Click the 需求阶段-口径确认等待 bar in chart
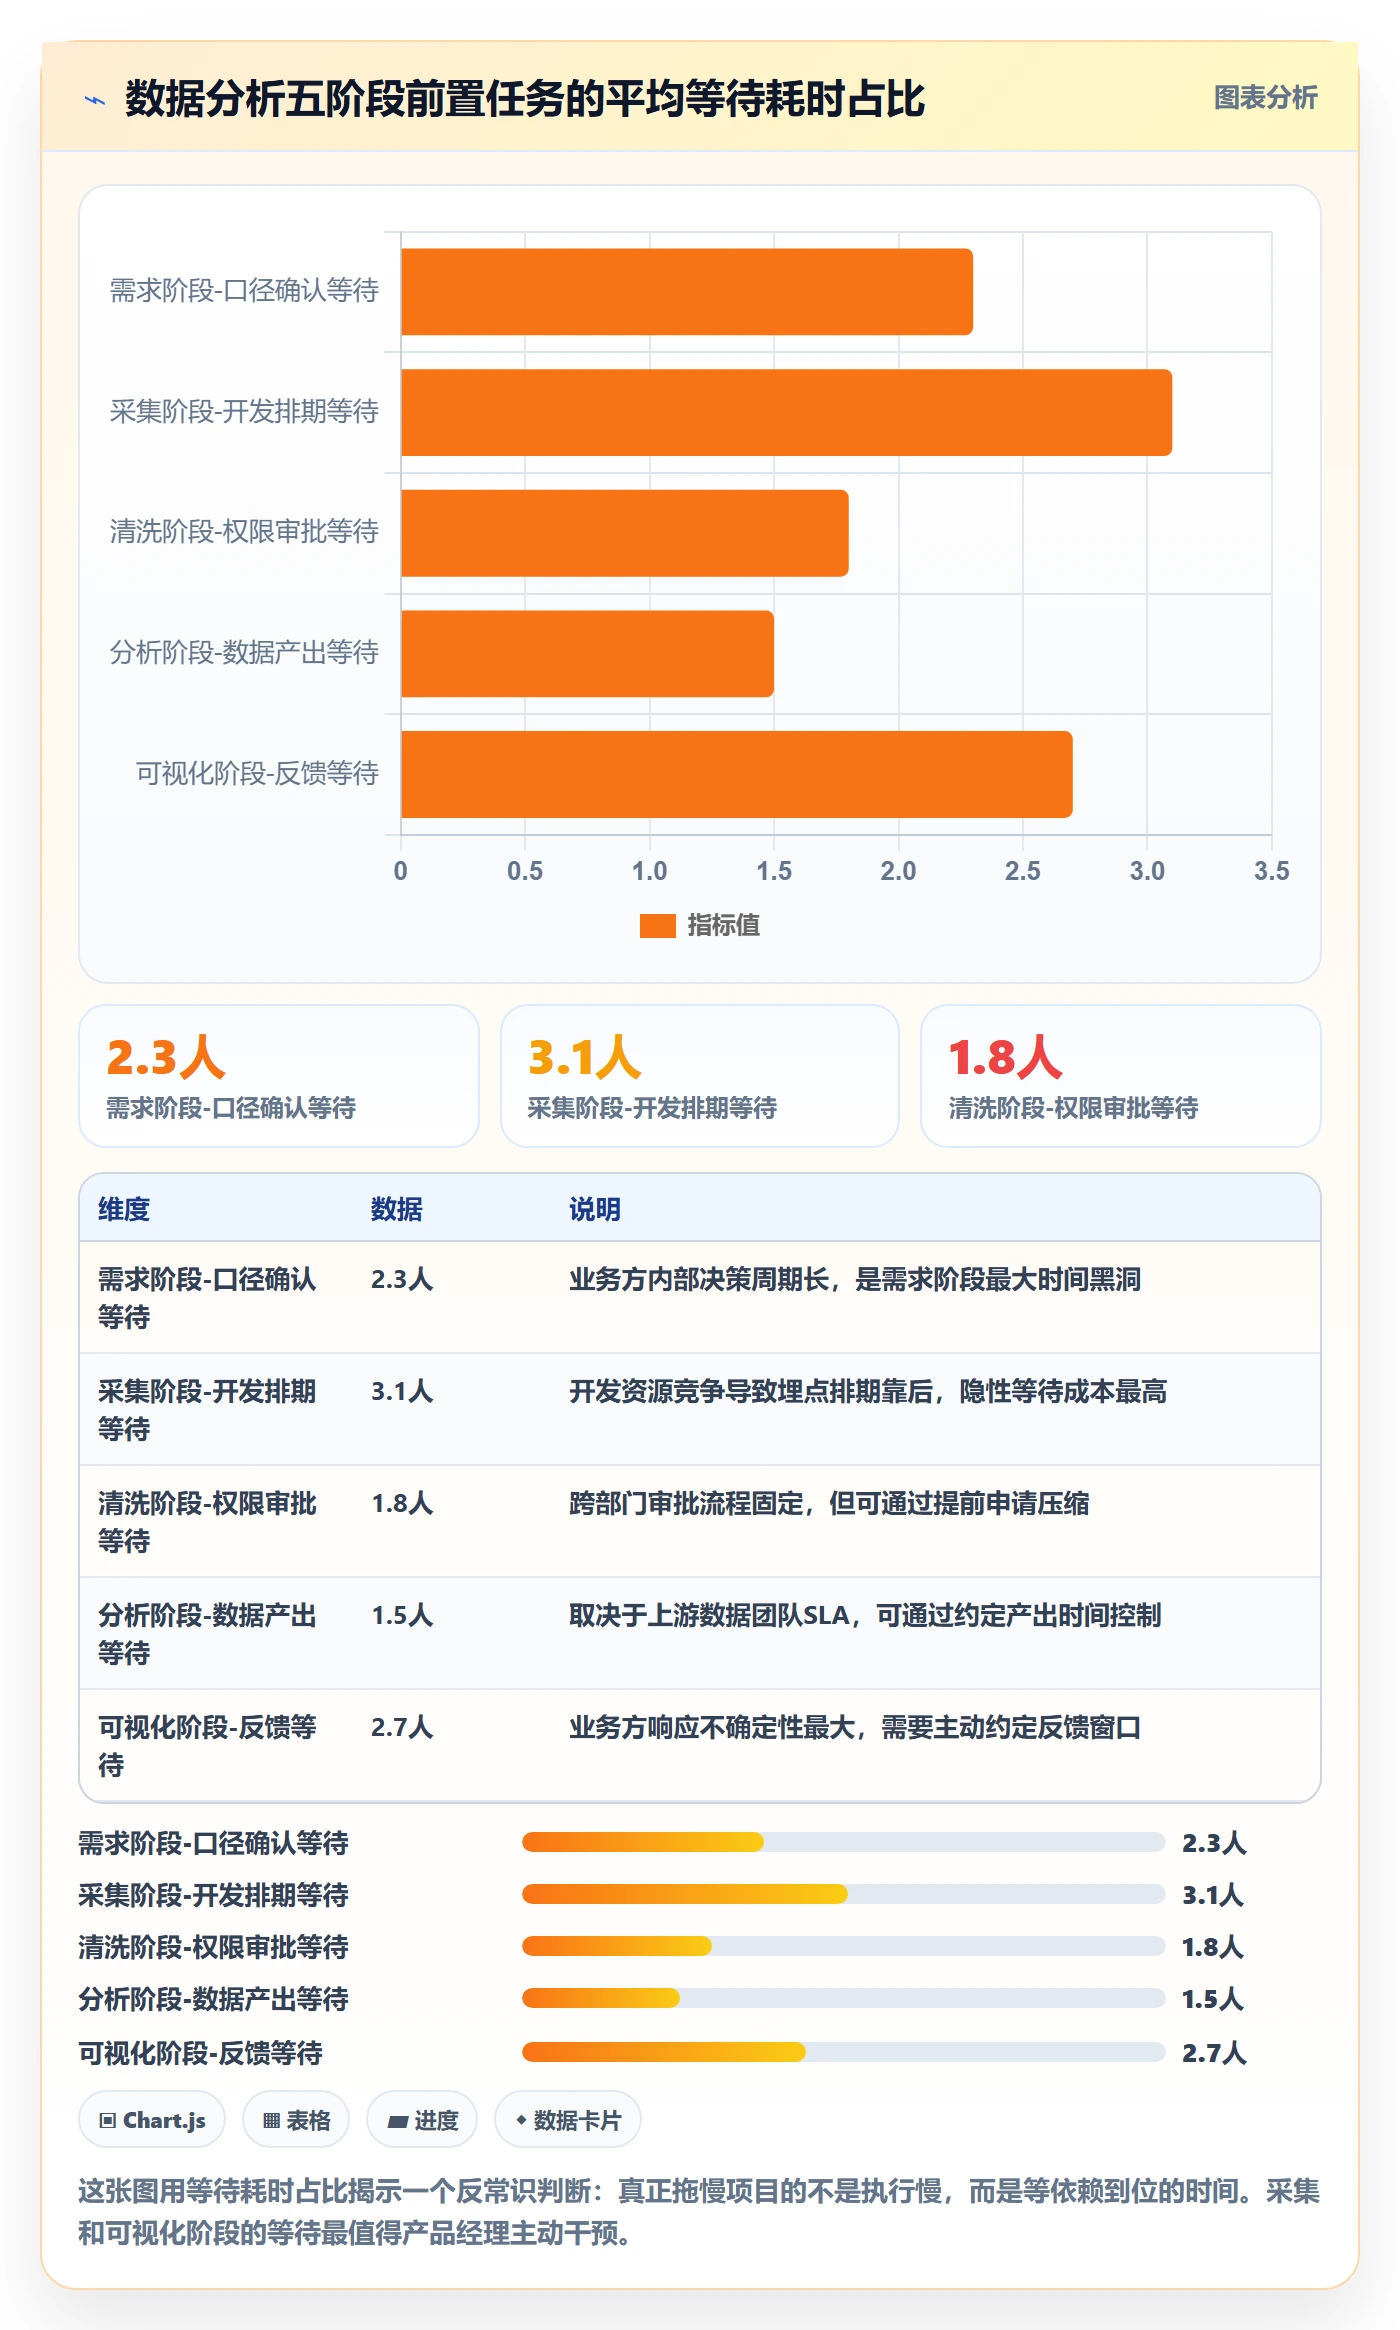The height and width of the screenshot is (2330, 1400). click(686, 292)
